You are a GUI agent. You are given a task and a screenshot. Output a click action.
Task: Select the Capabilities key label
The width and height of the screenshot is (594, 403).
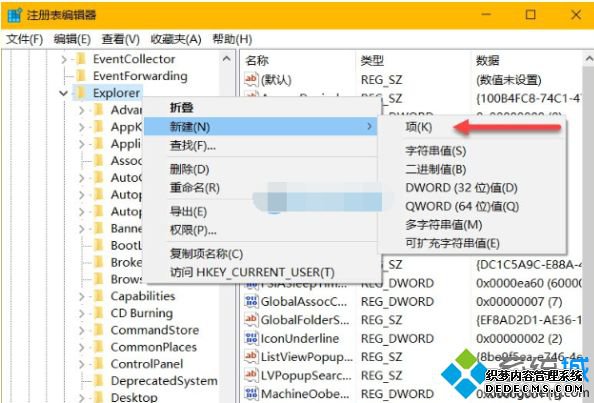click(143, 296)
